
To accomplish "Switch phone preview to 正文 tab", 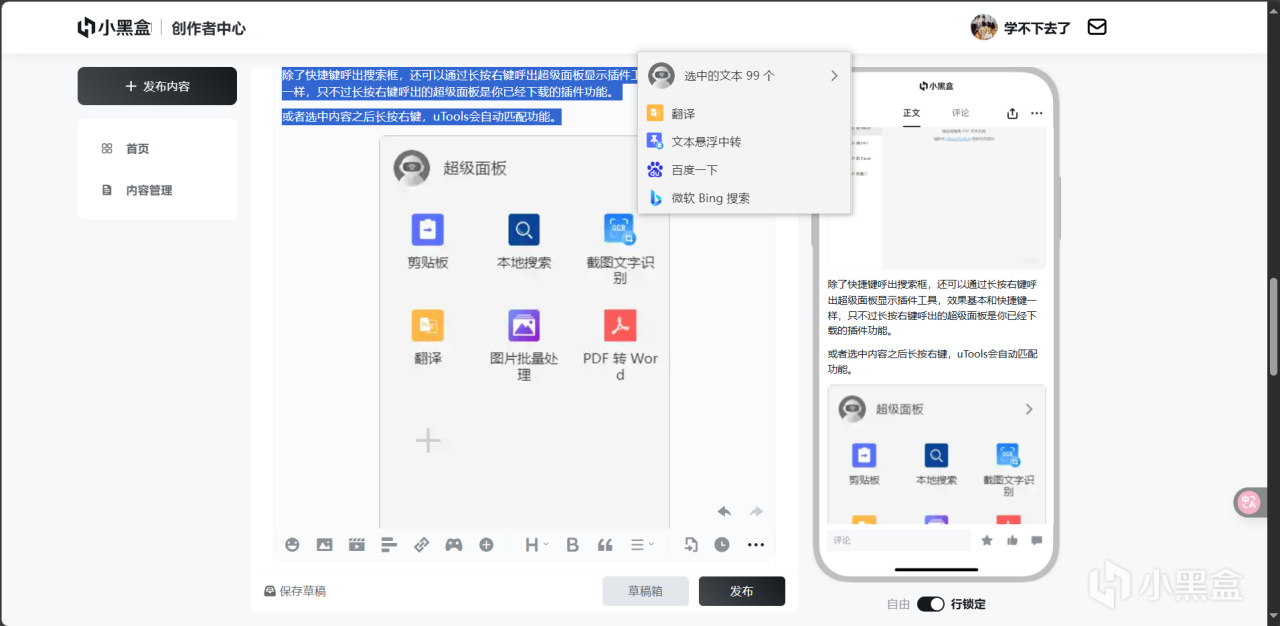I will pyautogui.click(x=911, y=113).
